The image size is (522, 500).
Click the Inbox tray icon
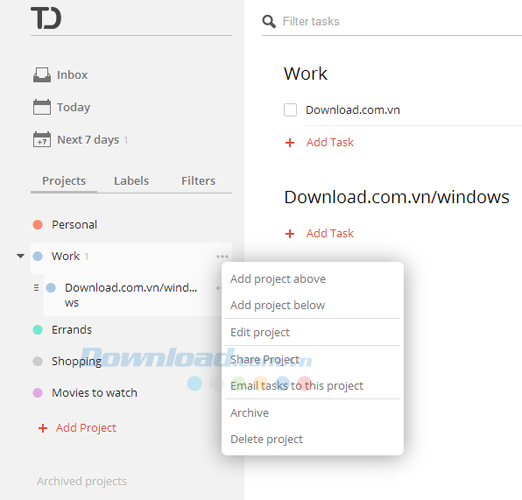pos(42,75)
